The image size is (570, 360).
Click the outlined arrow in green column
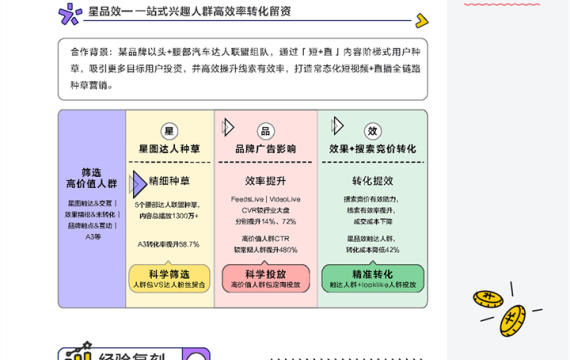tap(337, 126)
